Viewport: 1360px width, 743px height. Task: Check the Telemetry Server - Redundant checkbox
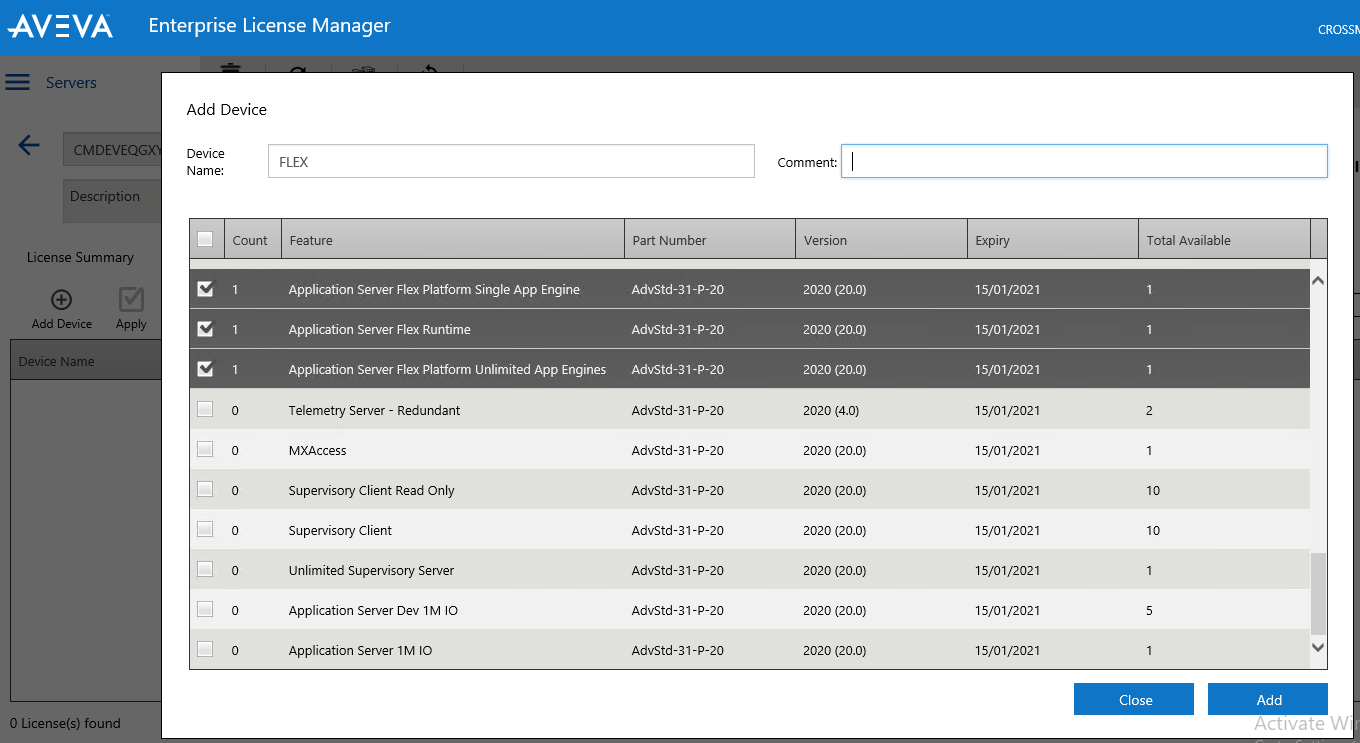[x=205, y=409]
